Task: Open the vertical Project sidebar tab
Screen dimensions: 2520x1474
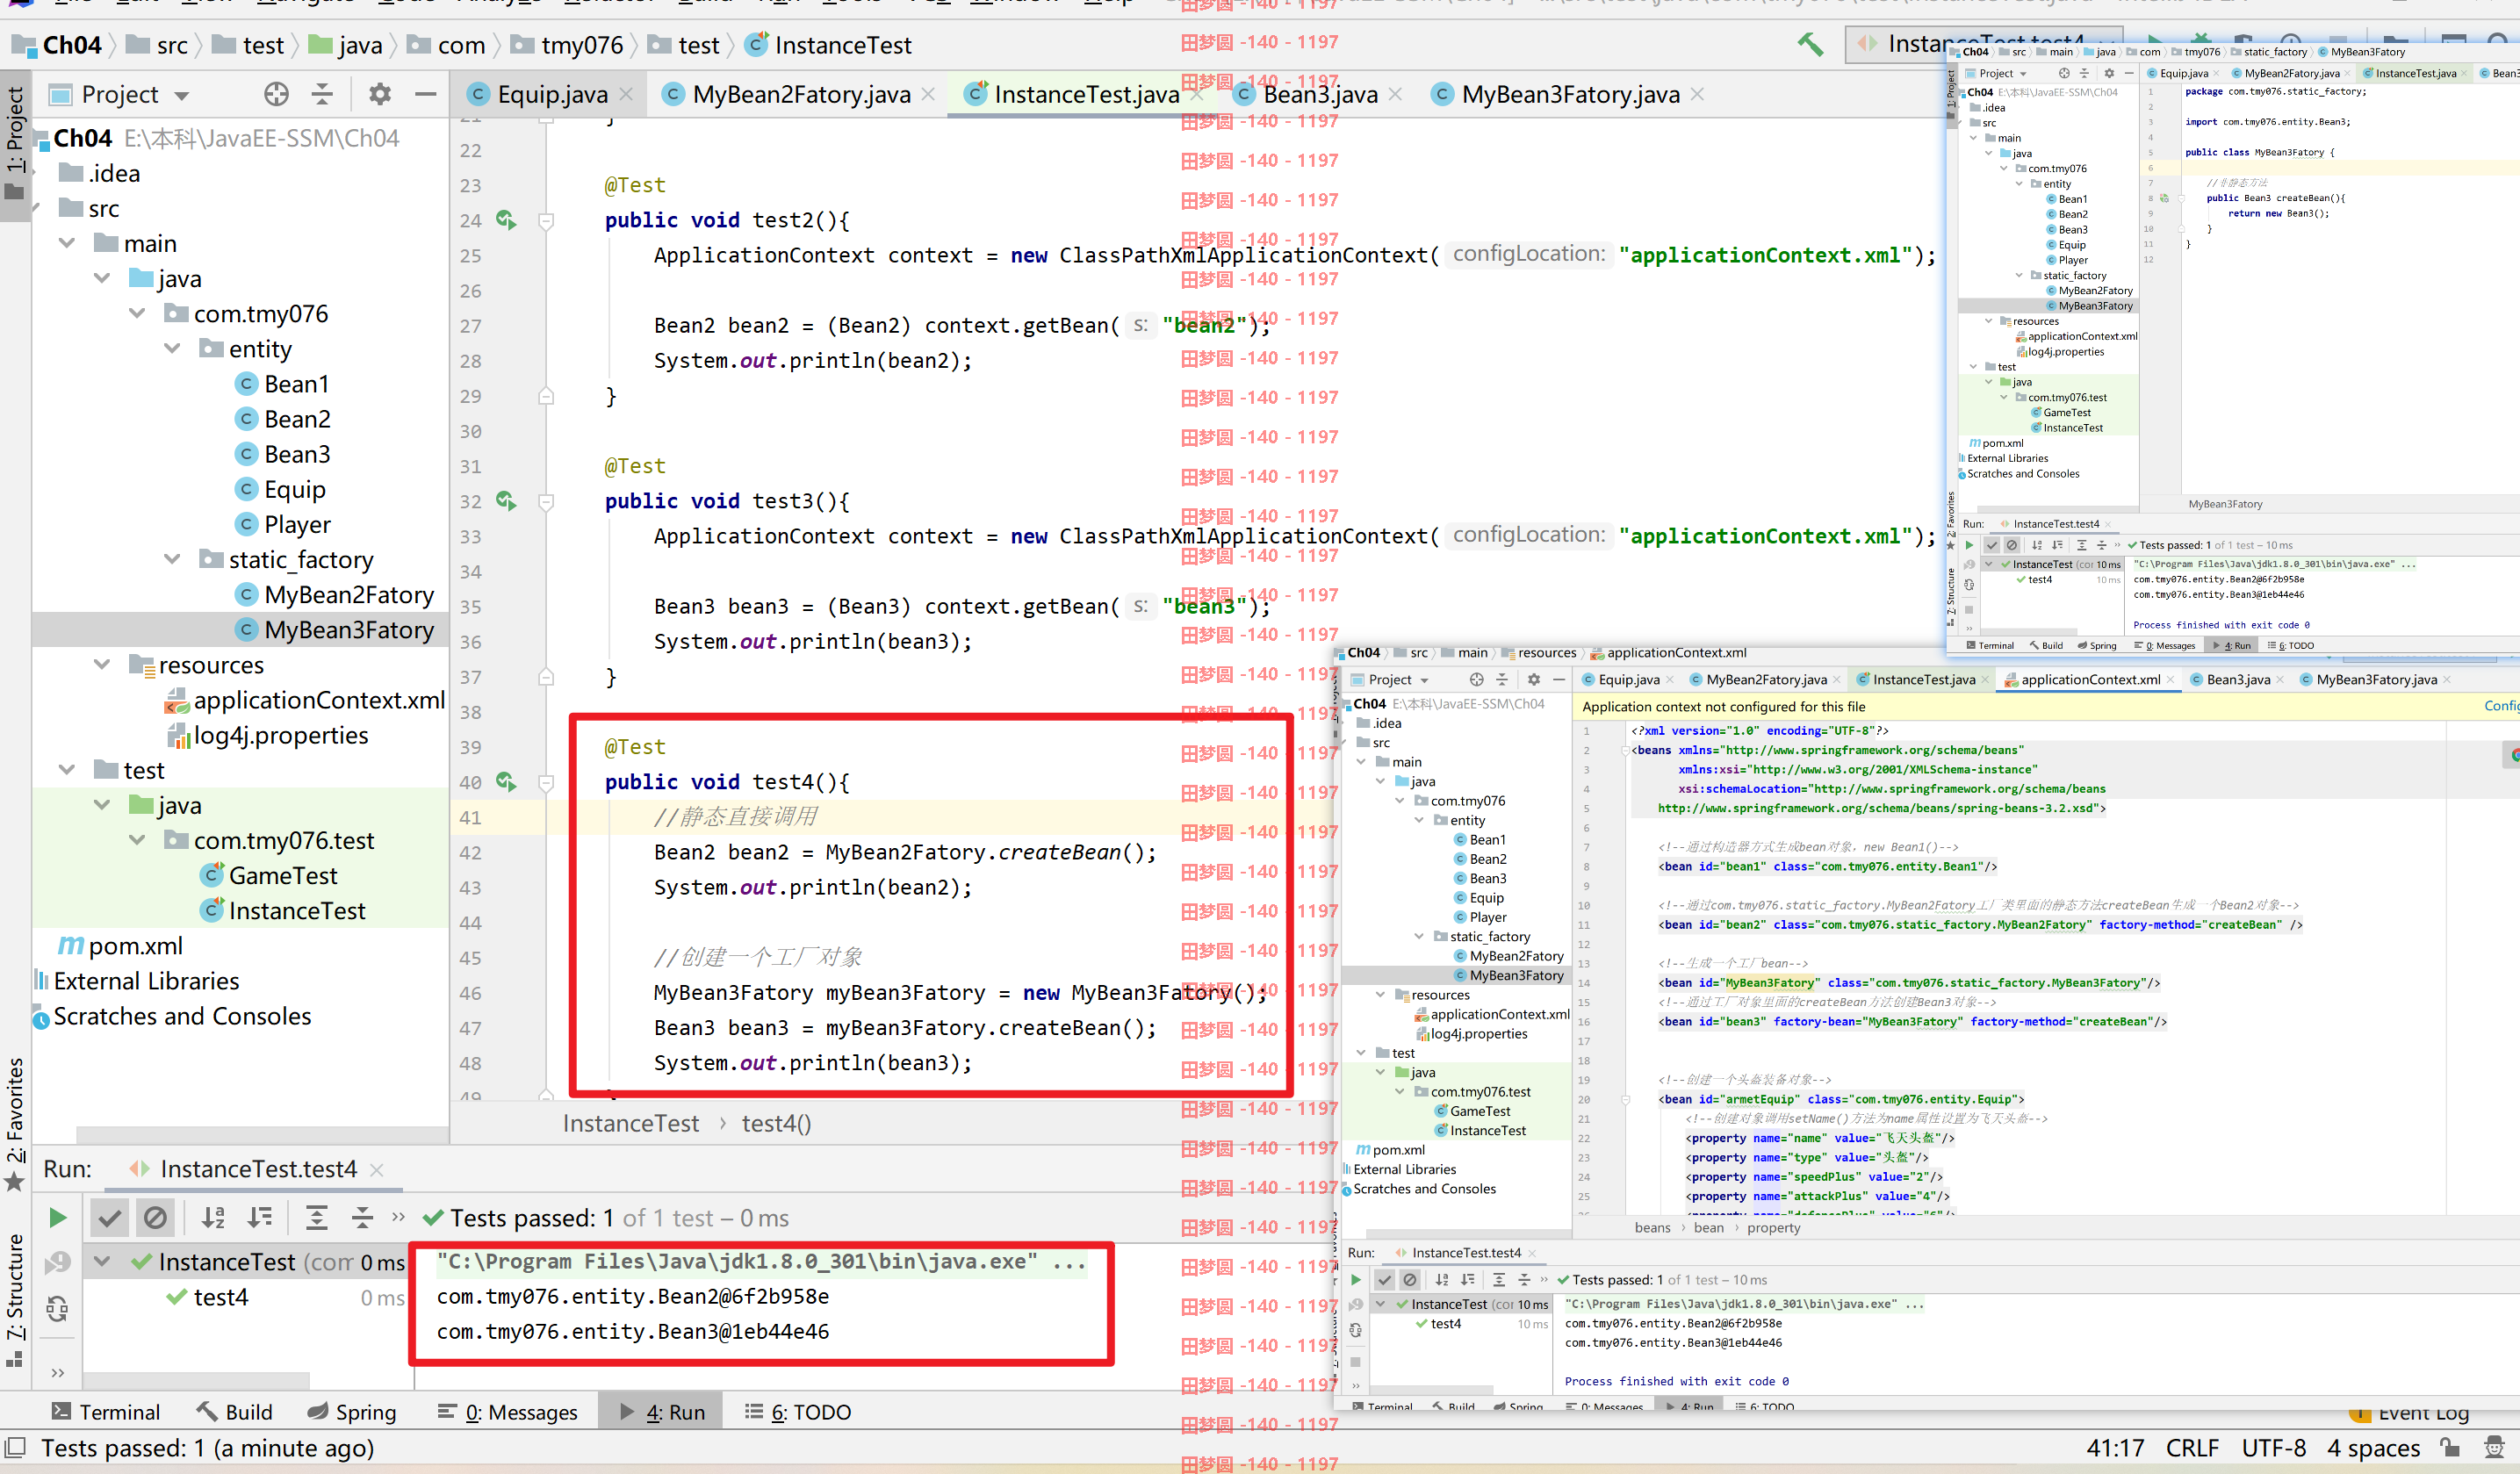Action: click(15, 143)
